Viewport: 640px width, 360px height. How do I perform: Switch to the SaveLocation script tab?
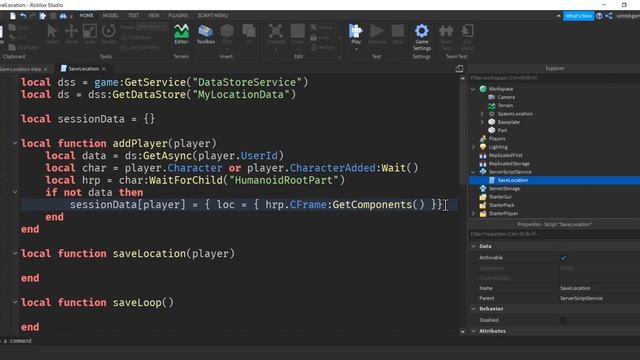tap(83, 69)
